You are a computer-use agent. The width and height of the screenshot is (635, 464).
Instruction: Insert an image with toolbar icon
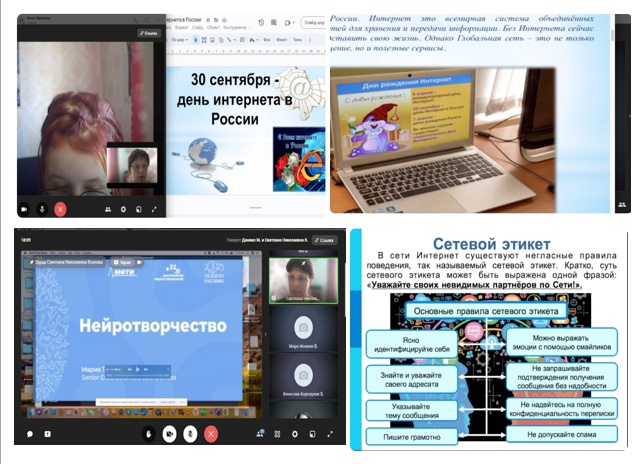[212, 40]
